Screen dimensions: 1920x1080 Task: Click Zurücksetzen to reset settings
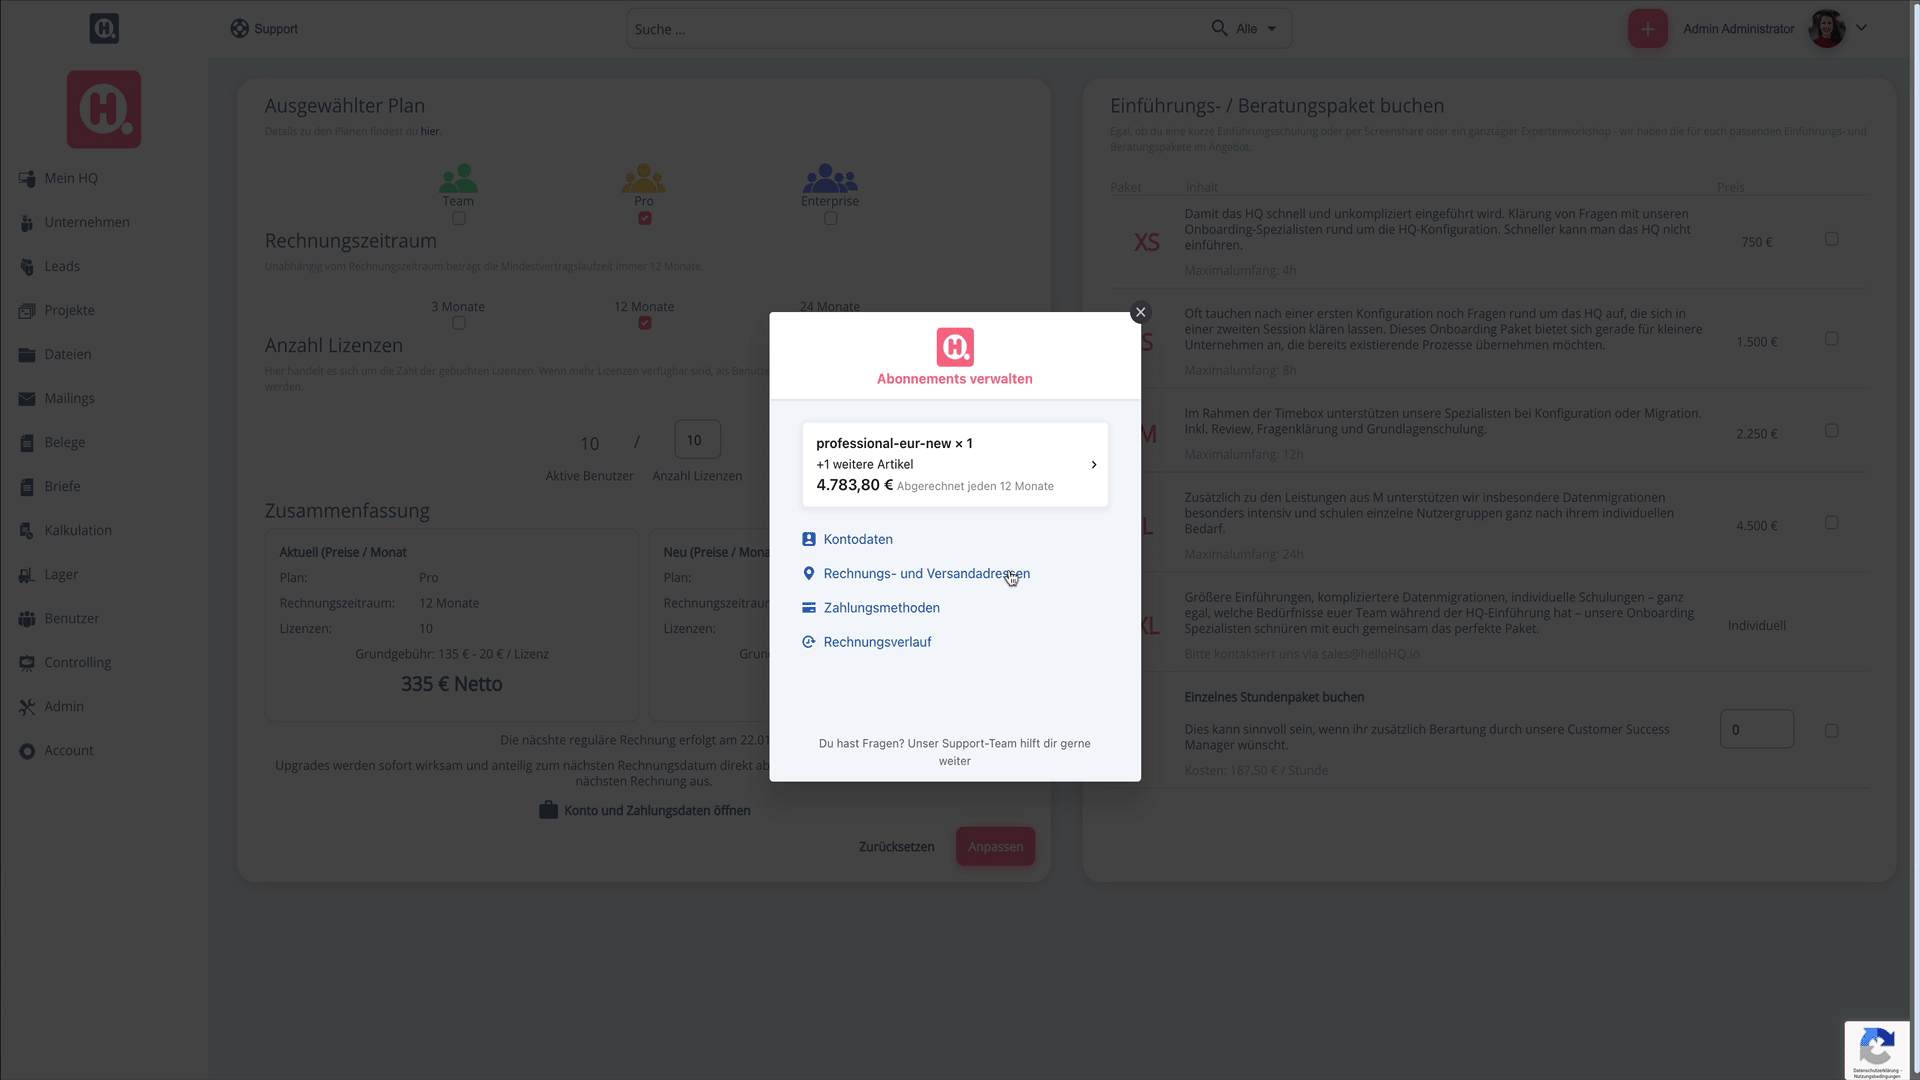coord(897,847)
